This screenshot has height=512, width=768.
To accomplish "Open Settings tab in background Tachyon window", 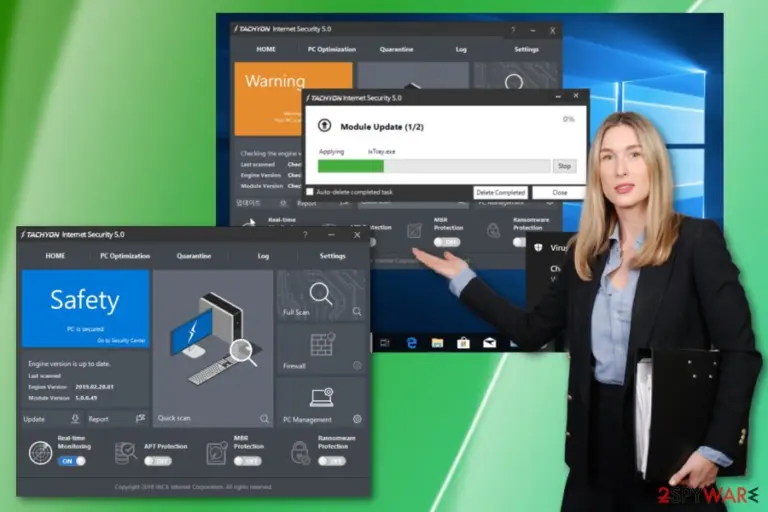I will (527, 49).
